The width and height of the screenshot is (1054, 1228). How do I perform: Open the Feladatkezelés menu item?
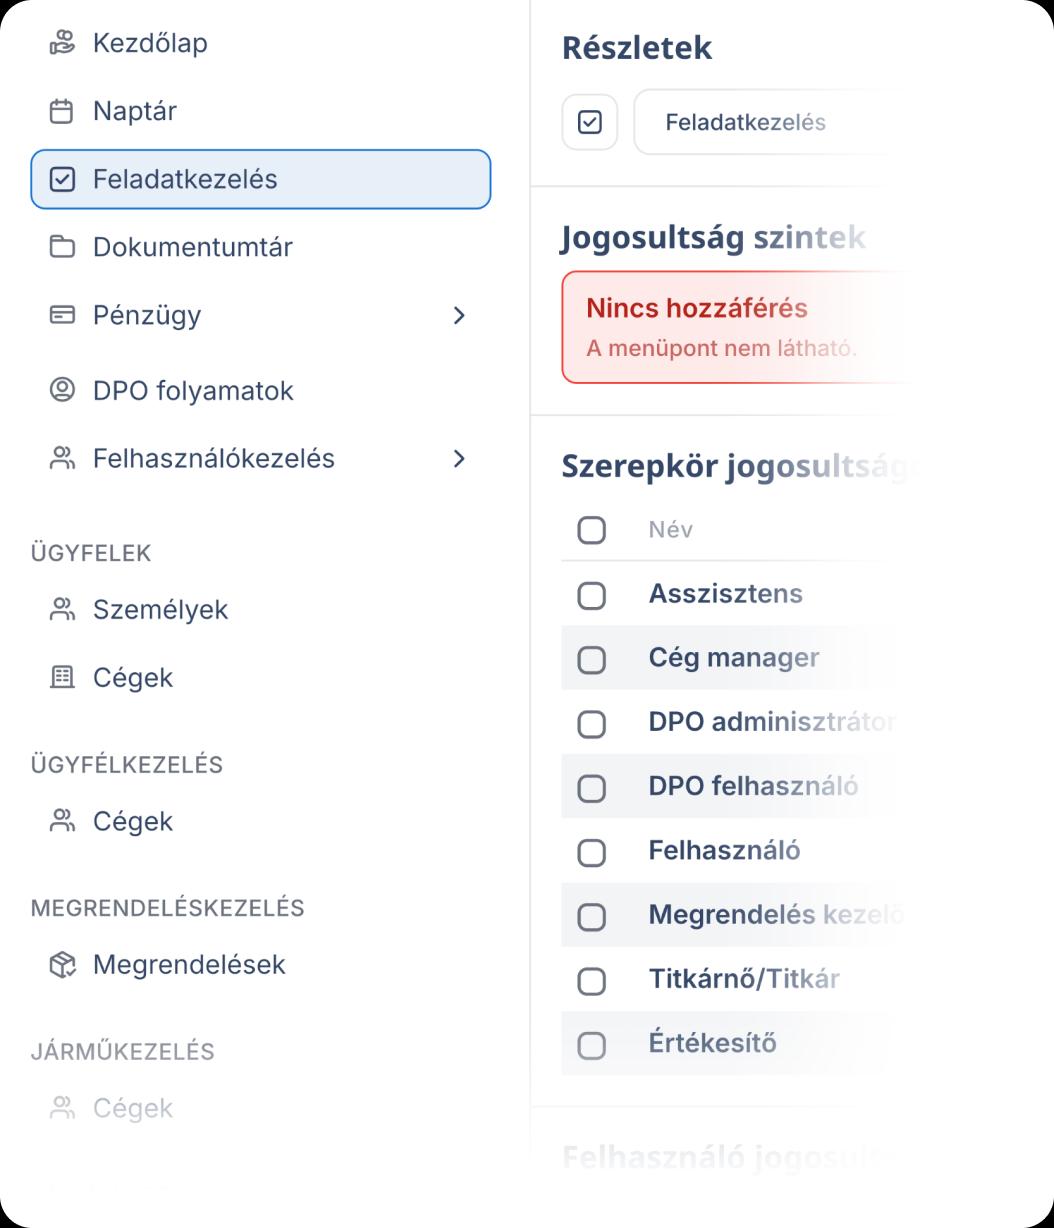(x=260, y=179)
